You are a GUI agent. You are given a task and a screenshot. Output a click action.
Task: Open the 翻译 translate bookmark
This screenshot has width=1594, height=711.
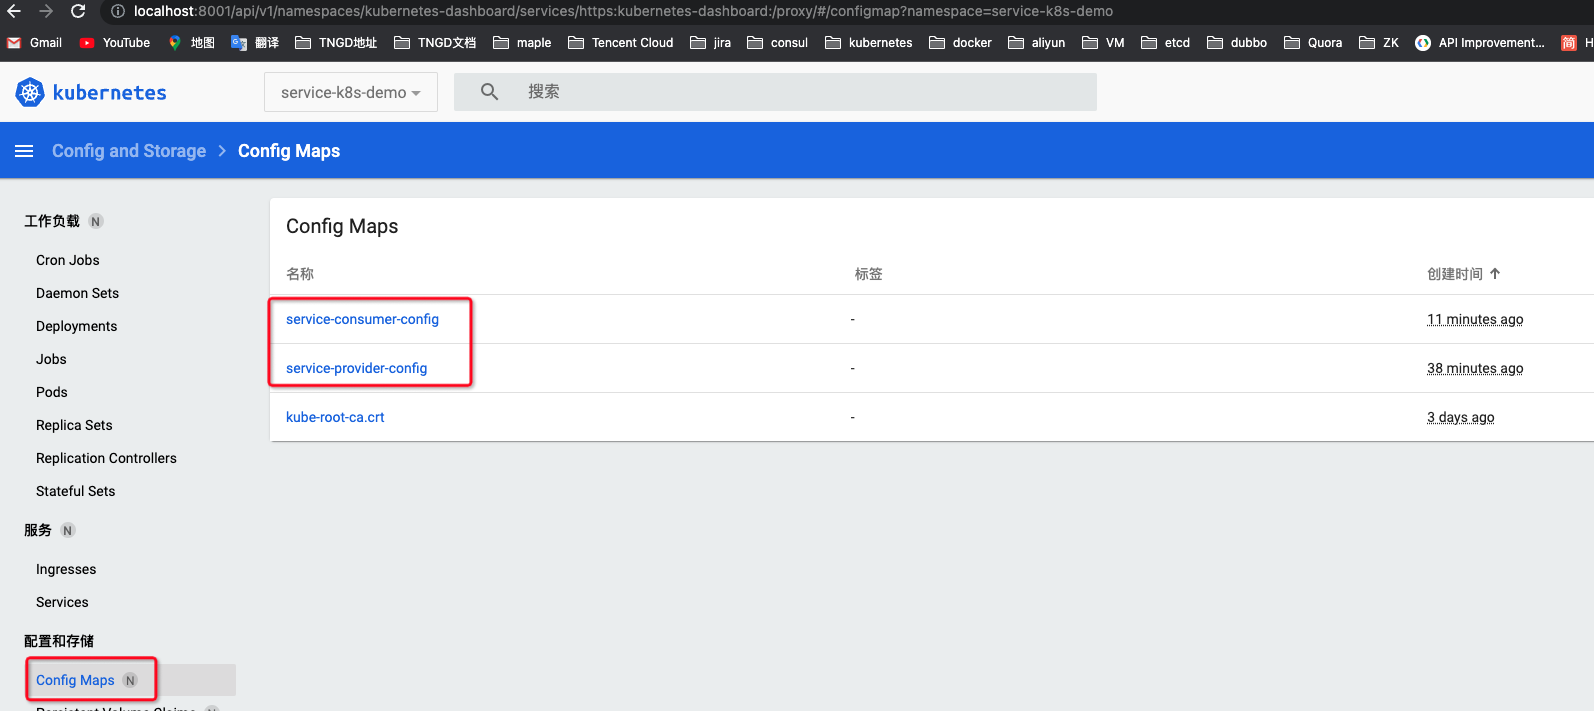coord(255,43)
